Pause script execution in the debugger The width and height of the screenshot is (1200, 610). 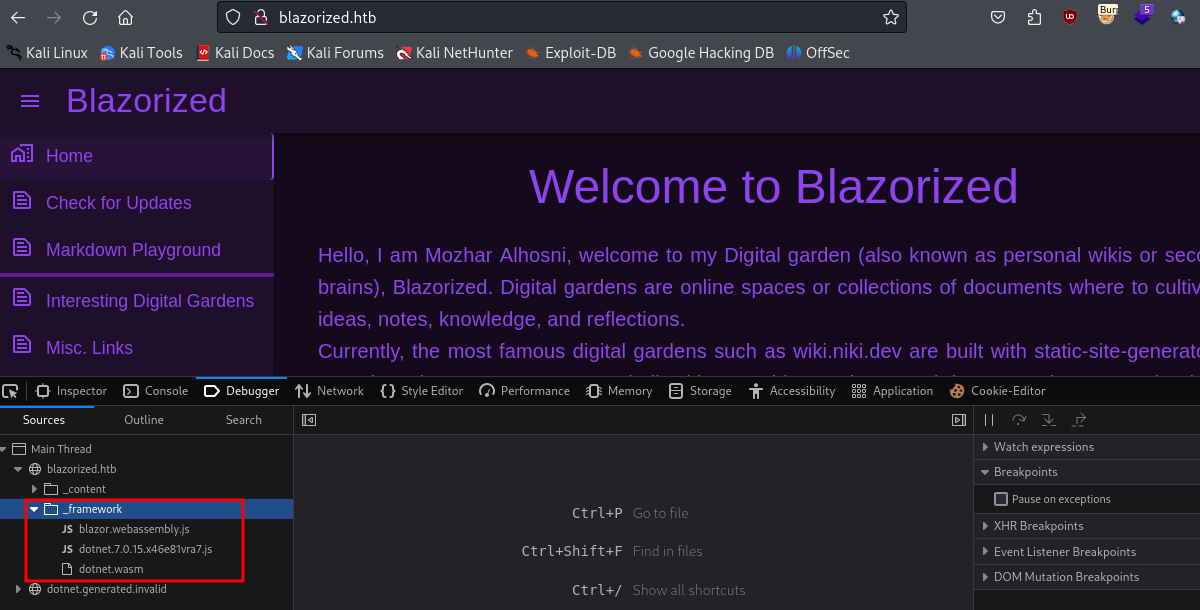point(989,421)
